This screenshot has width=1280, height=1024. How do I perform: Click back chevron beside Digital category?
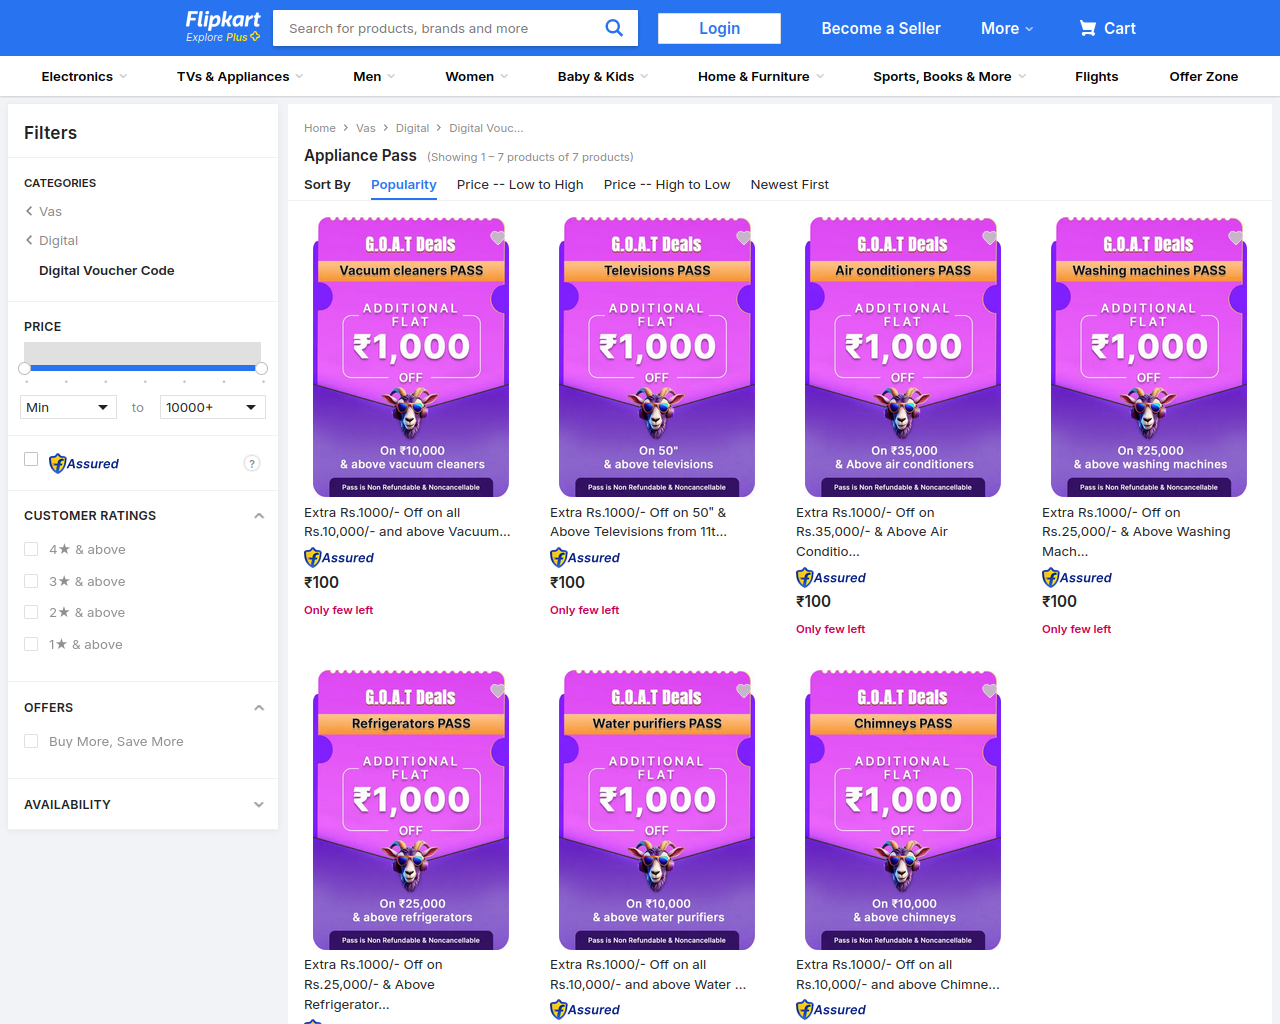click(29, 240)
